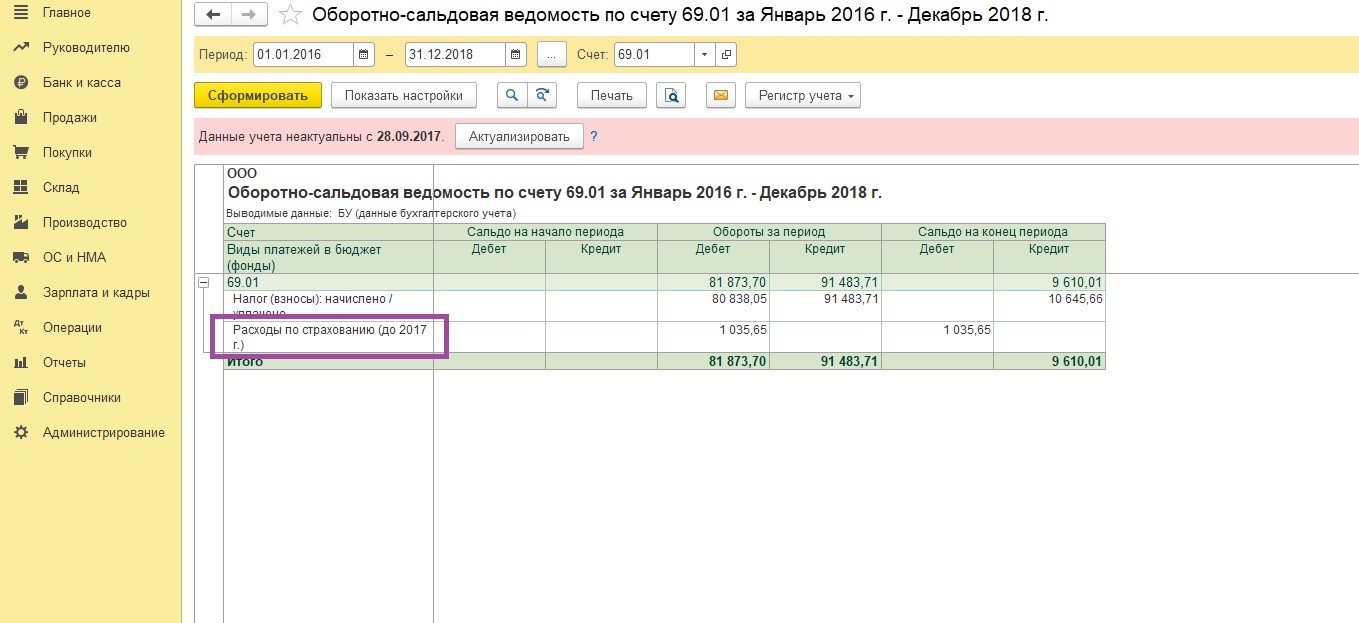The width and height of the screenshot is (1359, 623).
Task: Open print preview of the report
Action: [673, 95]
